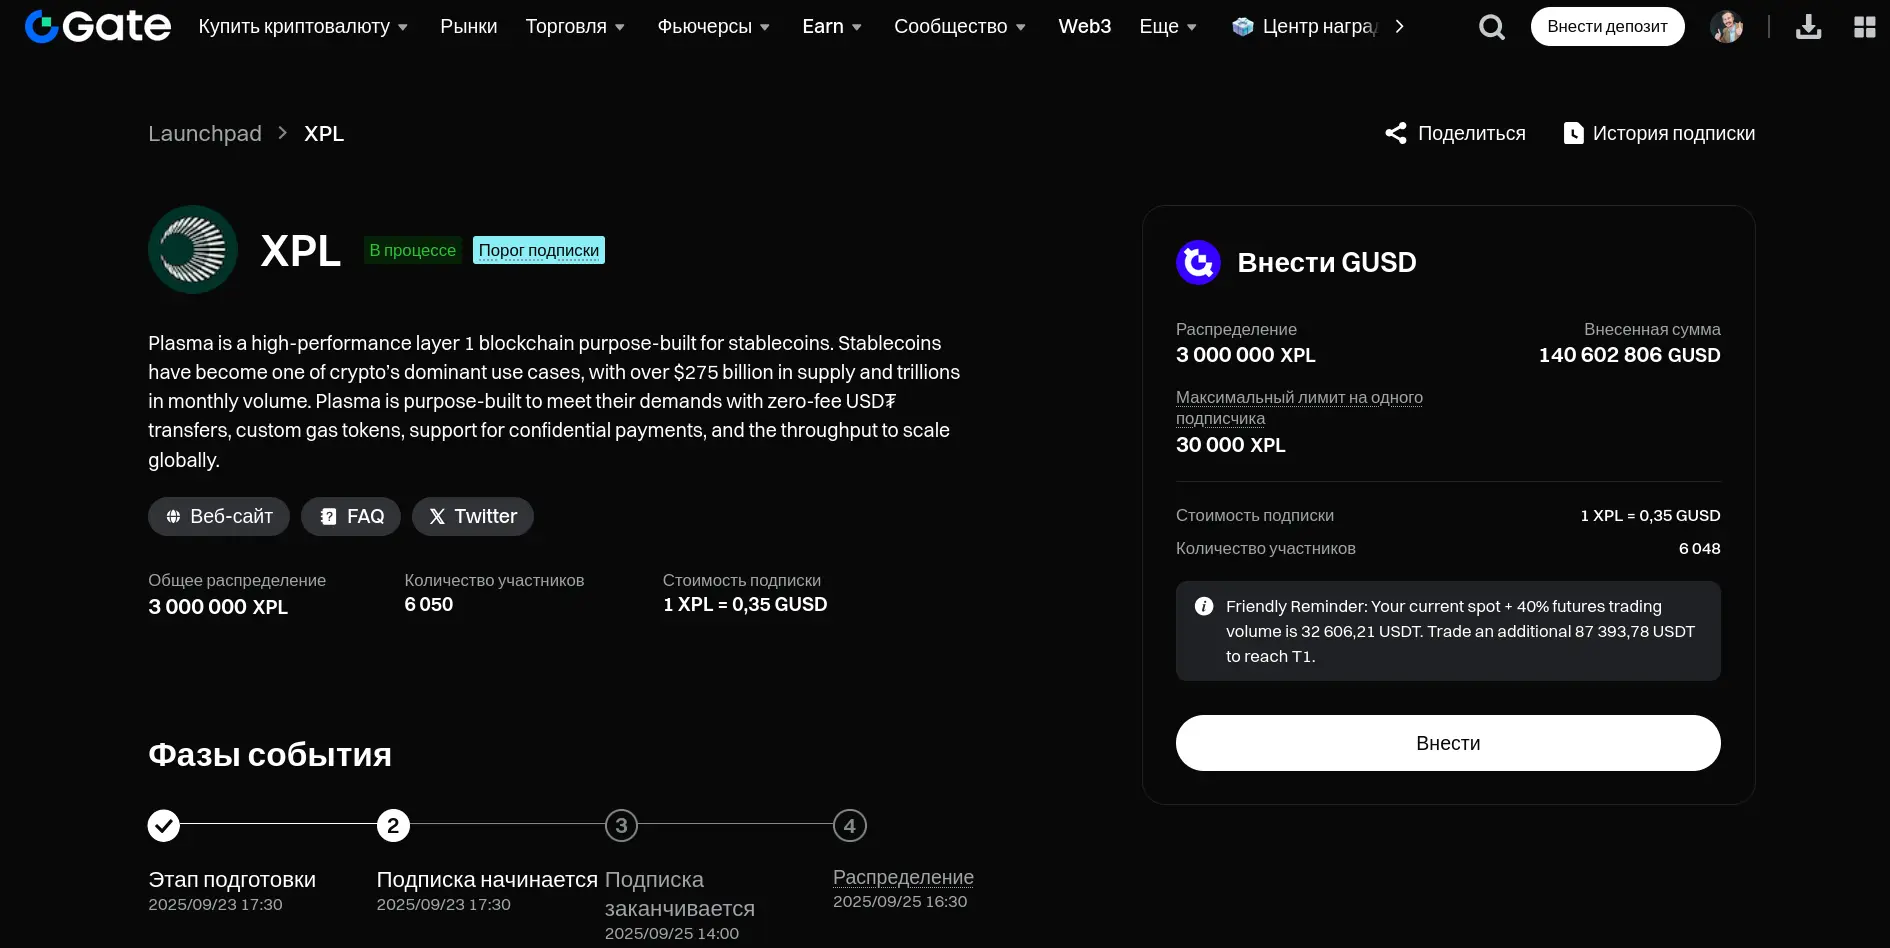
Task: Click phase step 3 marker
Action: 621,826
